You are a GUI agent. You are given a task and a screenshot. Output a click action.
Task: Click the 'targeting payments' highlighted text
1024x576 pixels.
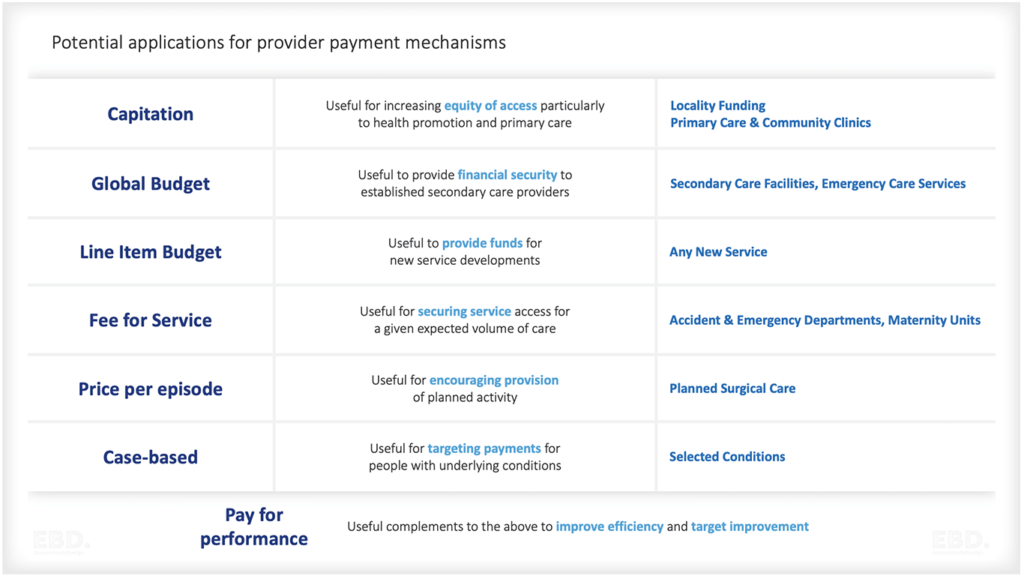[484, 448]
